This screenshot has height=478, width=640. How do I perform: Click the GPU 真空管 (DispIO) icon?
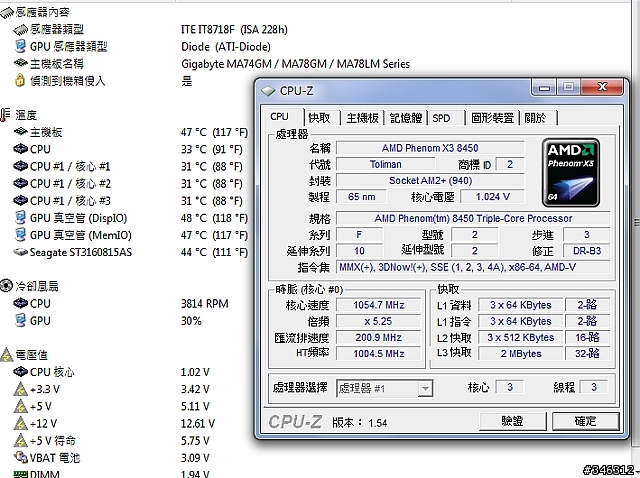pos(20,218)
